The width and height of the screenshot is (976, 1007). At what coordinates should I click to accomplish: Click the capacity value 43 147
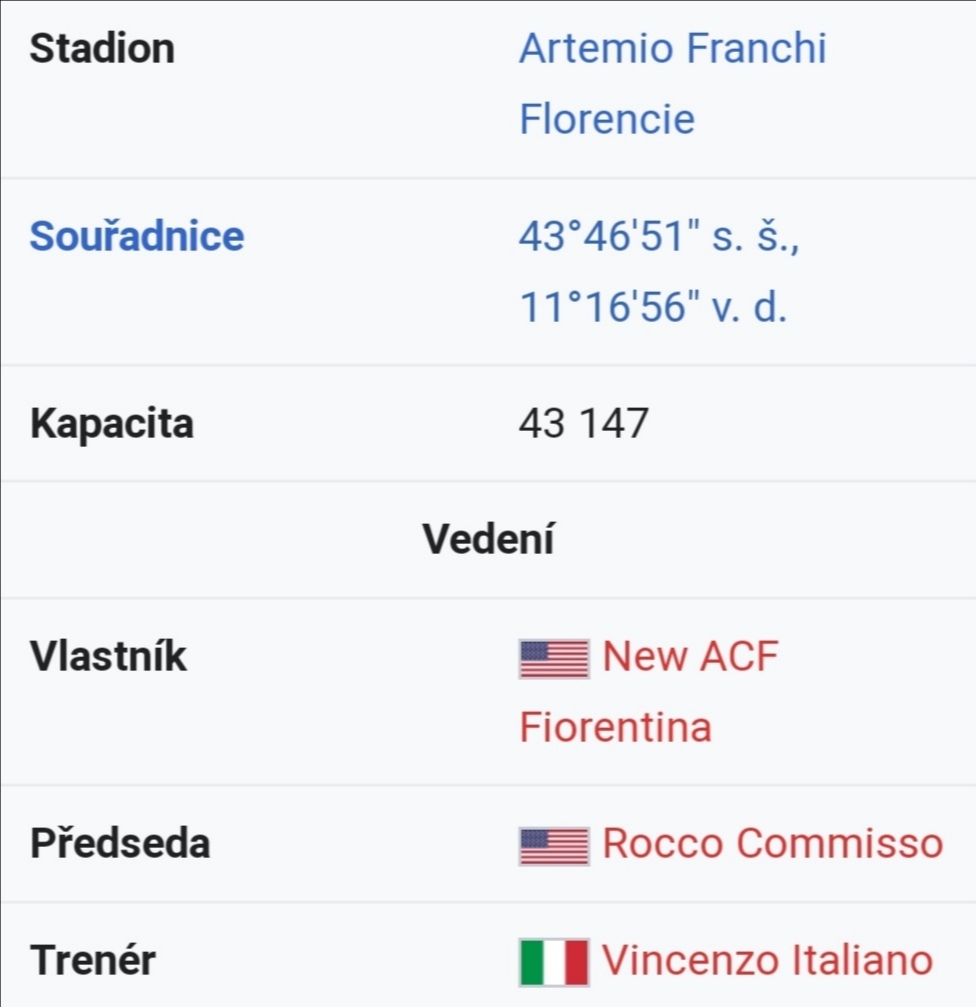[584, 423]
